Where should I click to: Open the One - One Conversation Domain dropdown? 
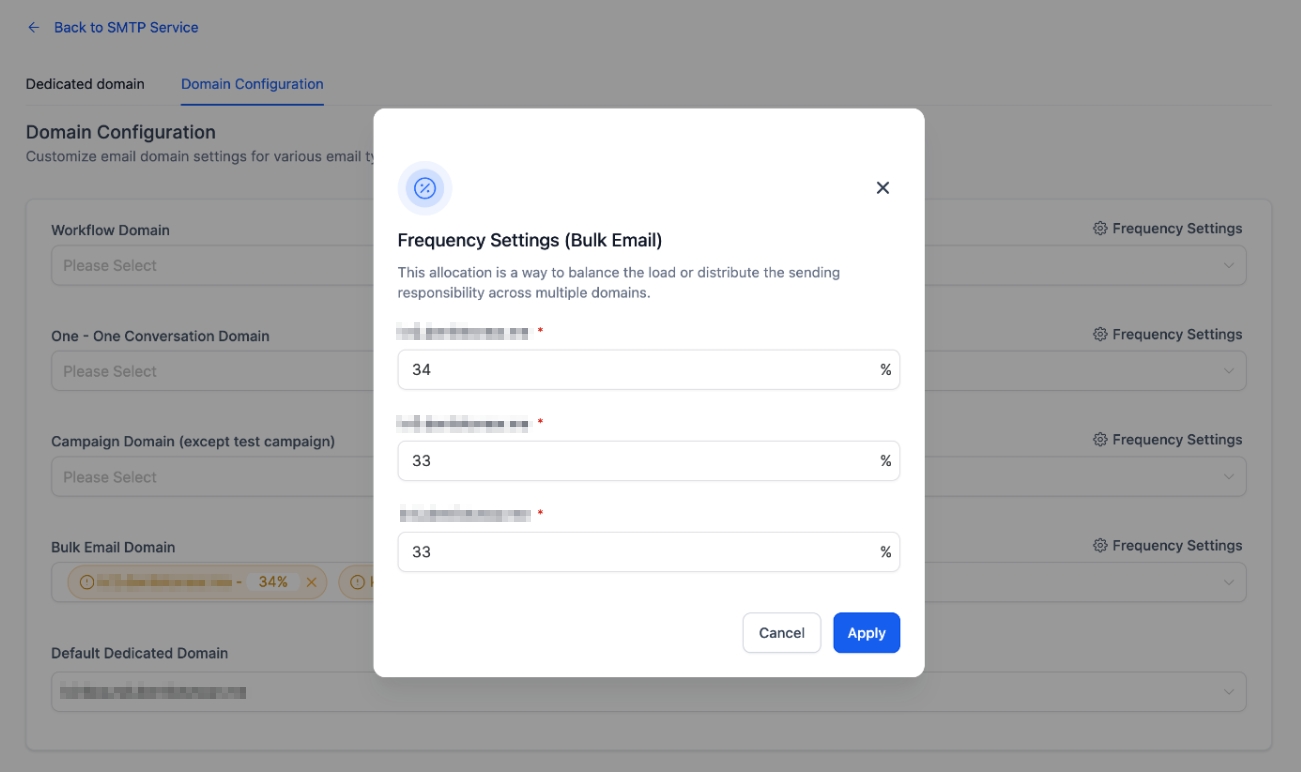(1228, 372)
